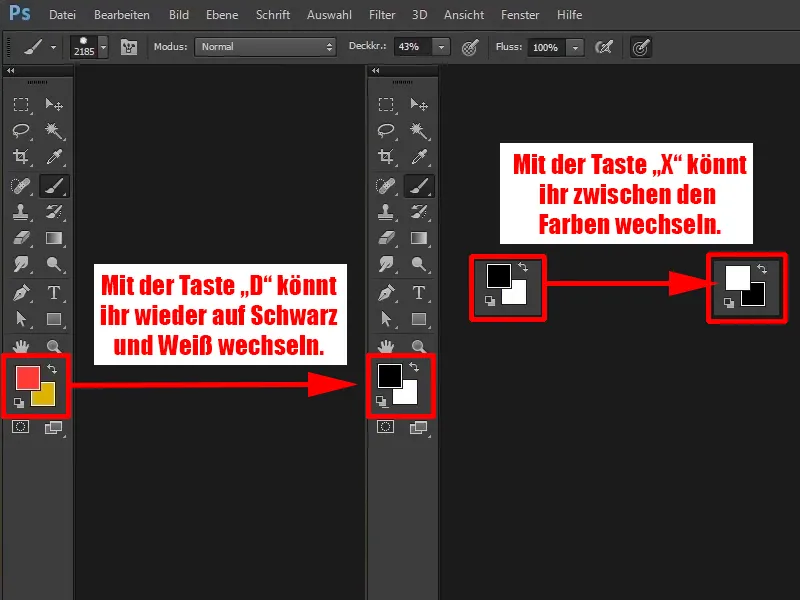Screen dimensions: 800x600
Task: Select the Zoom tool in left toolbox
Action: point(54,346)
